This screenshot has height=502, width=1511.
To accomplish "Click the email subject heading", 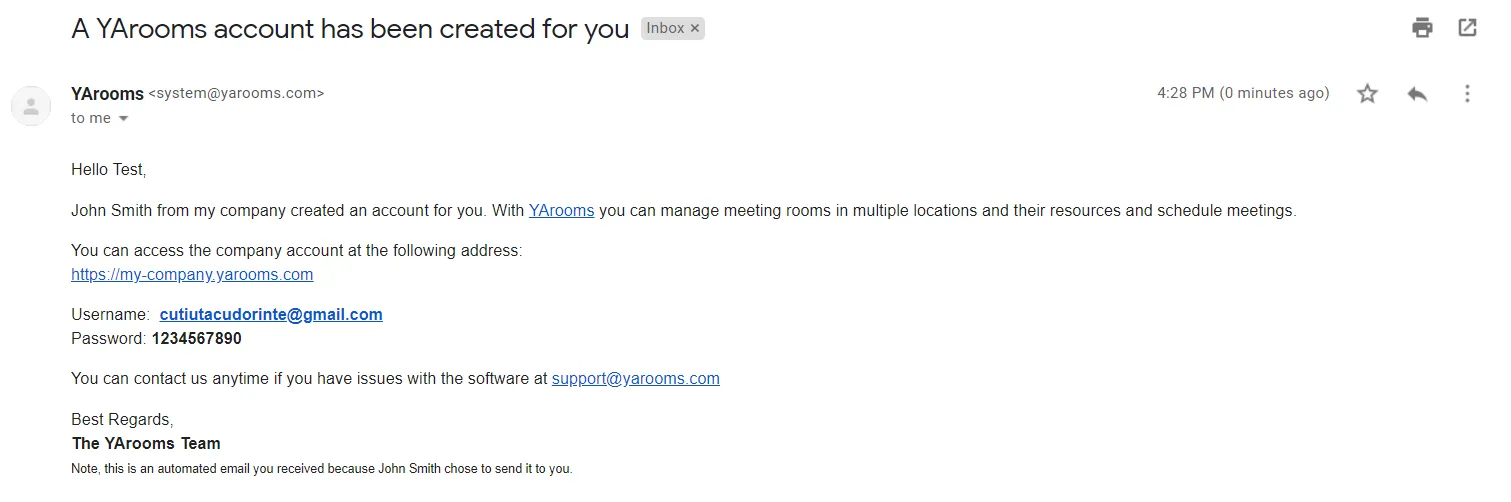I will 350,29.
